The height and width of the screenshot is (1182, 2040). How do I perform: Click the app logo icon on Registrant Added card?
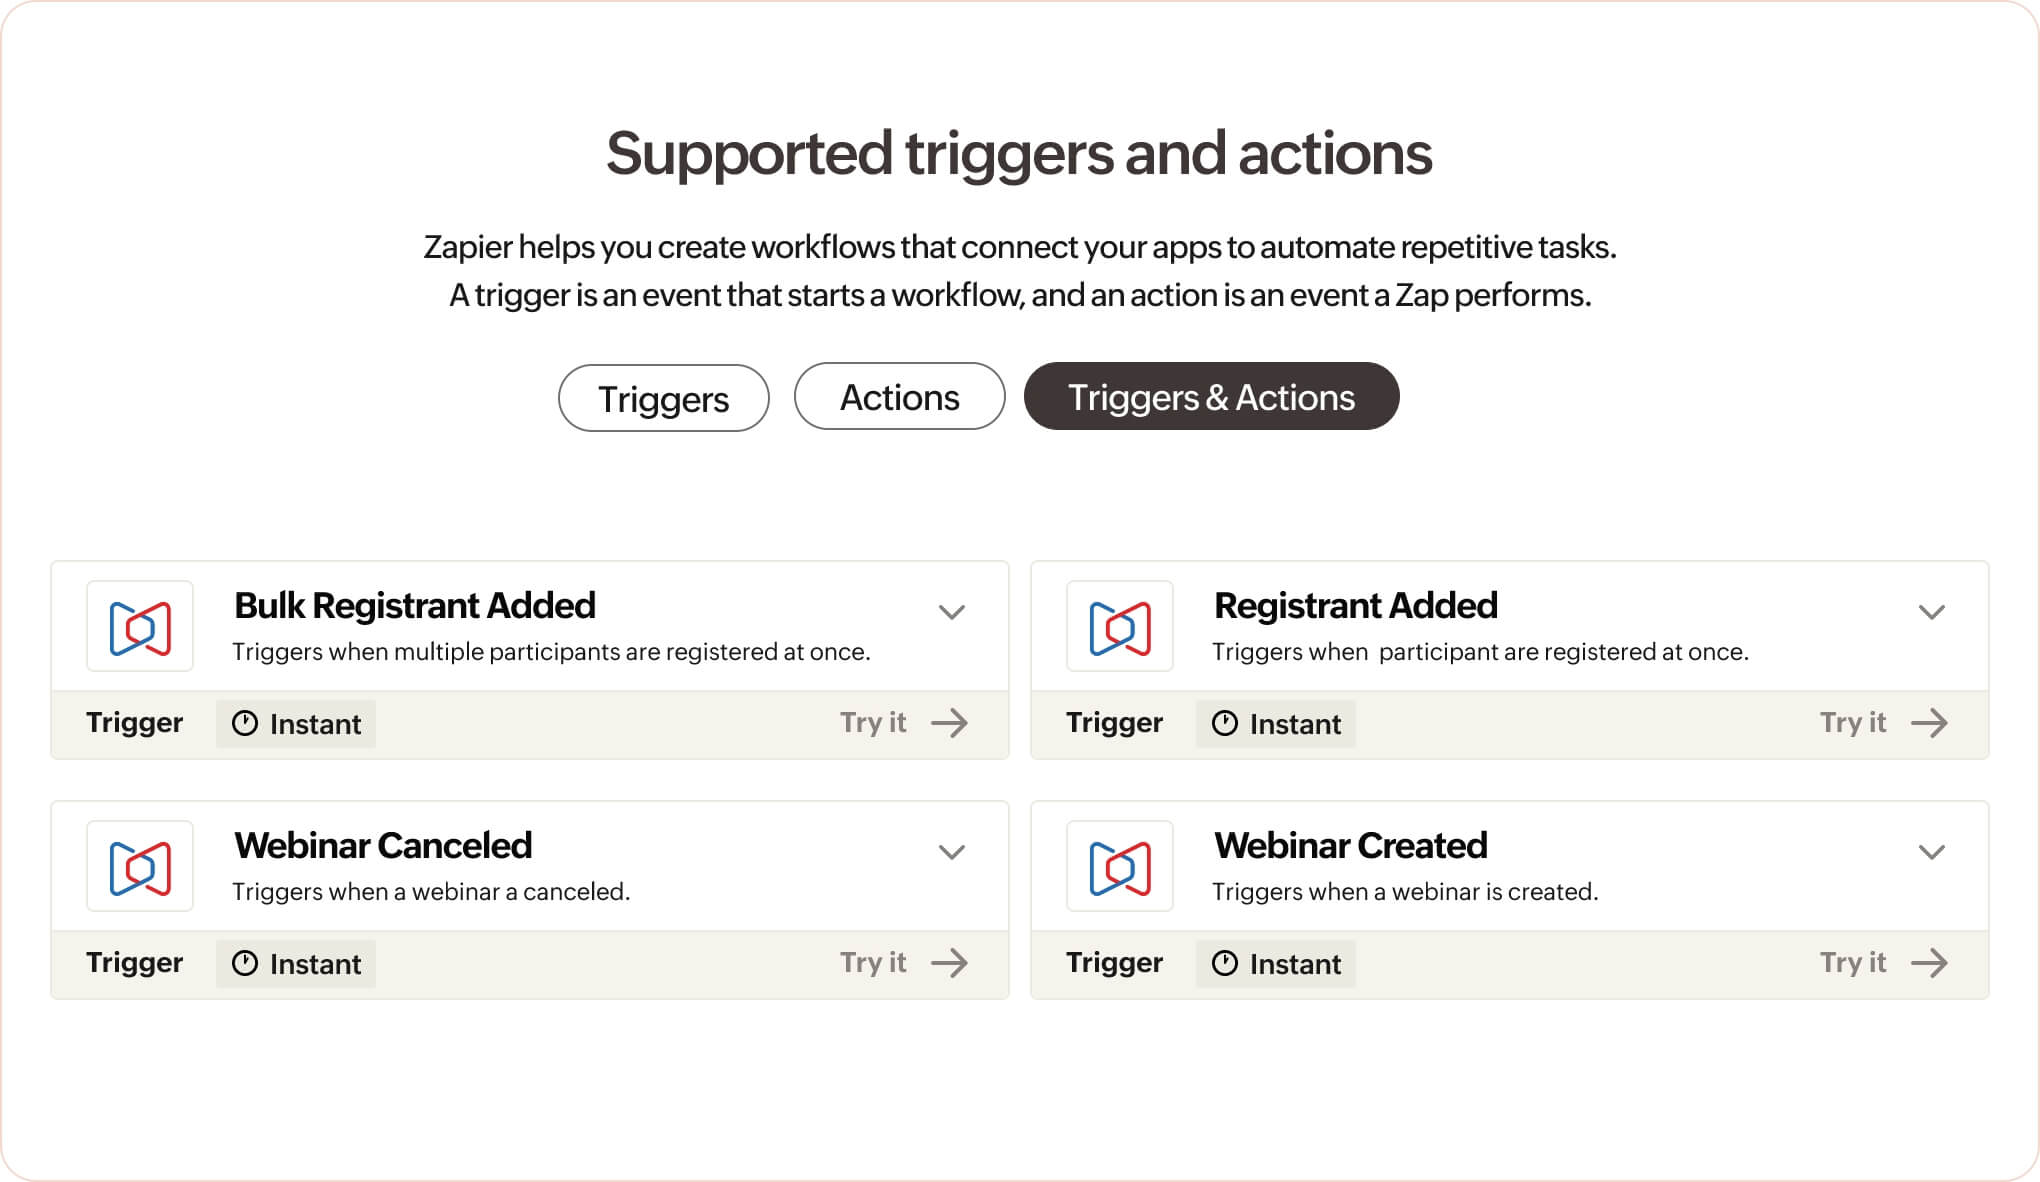[1119, 626]
